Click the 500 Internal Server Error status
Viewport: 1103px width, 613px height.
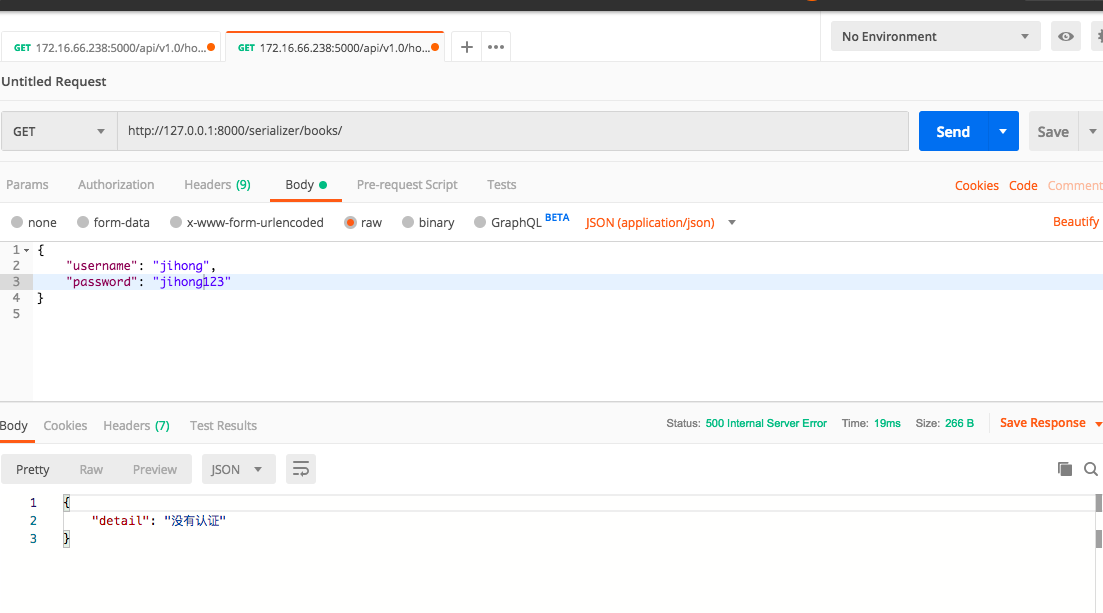[x=766, y=424]
